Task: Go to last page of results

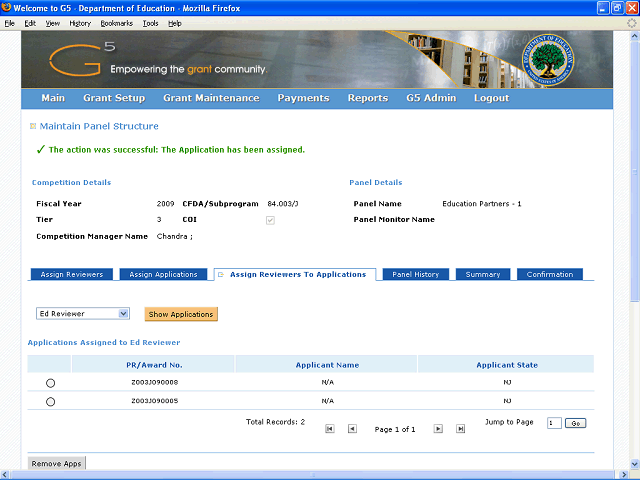Action: pos(460,429)
